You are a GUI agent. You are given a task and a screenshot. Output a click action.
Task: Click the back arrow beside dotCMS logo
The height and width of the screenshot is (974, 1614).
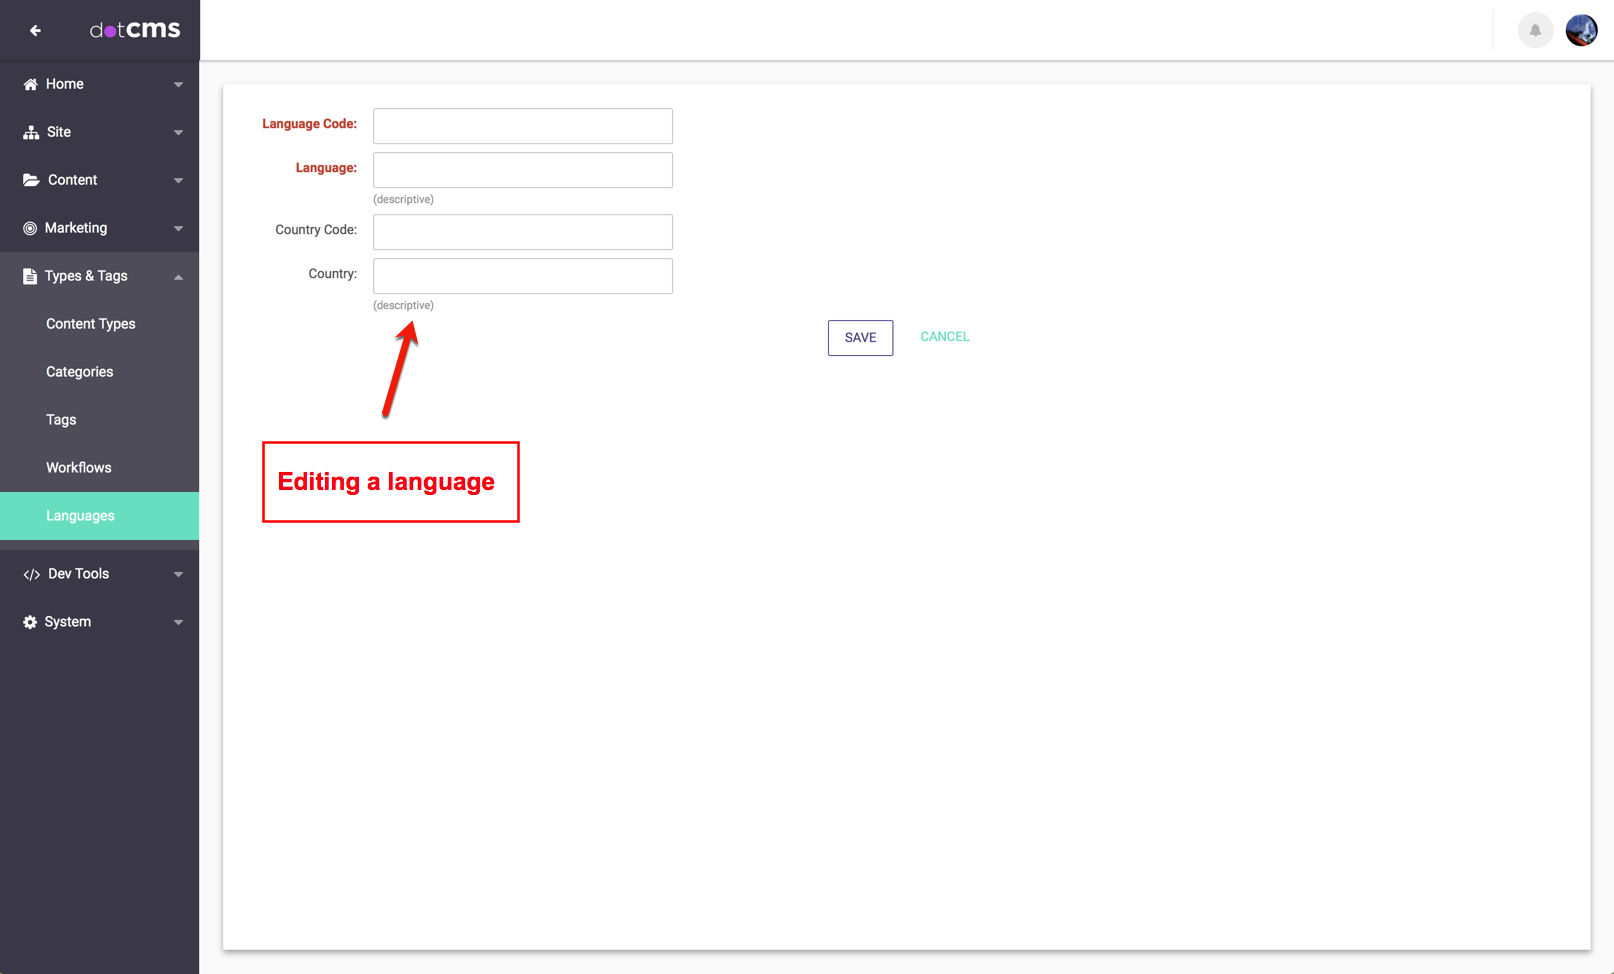pyautogui.click(x=35, y=31)
